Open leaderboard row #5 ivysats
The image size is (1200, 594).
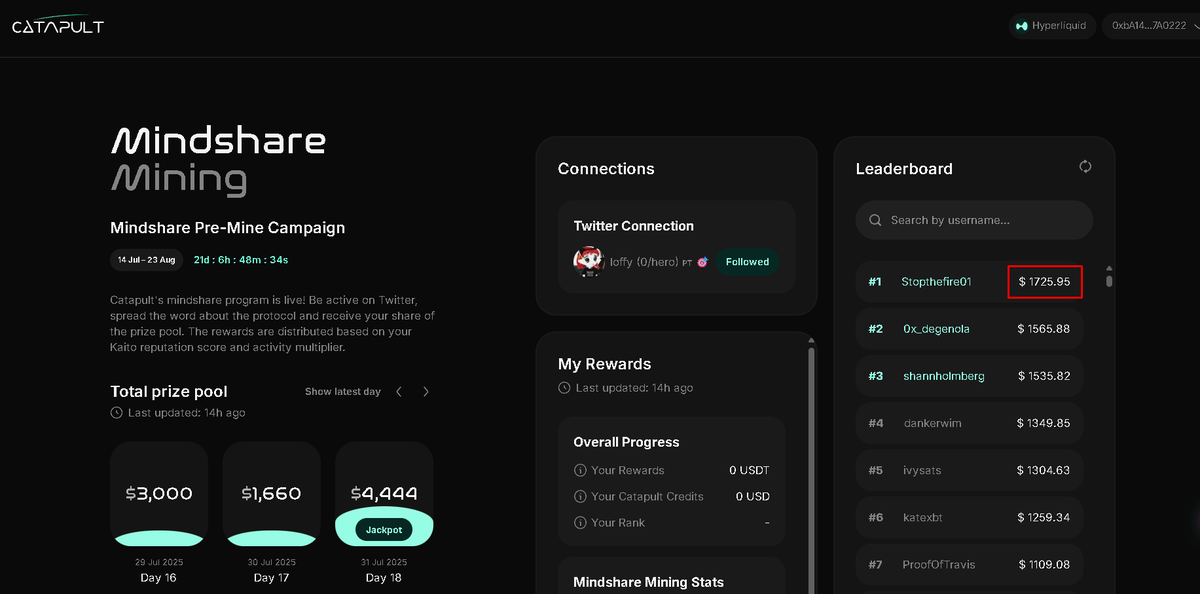(969, 470)
